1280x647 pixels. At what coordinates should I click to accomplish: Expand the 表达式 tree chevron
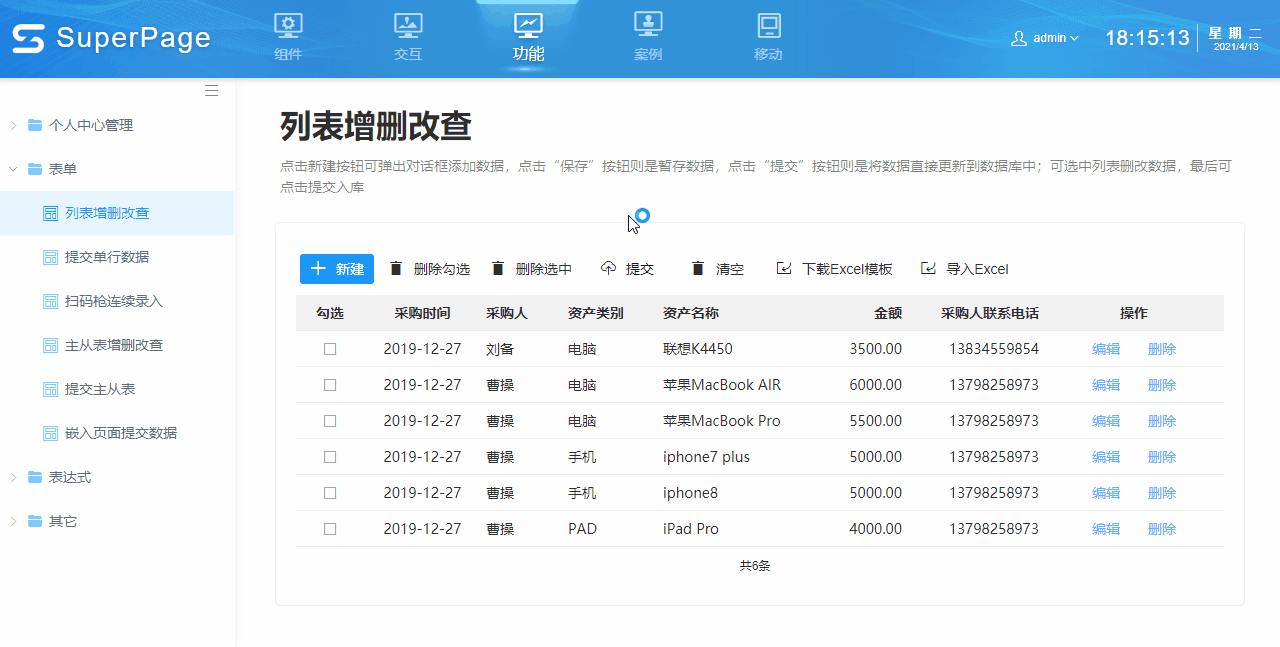click(13, 477)
